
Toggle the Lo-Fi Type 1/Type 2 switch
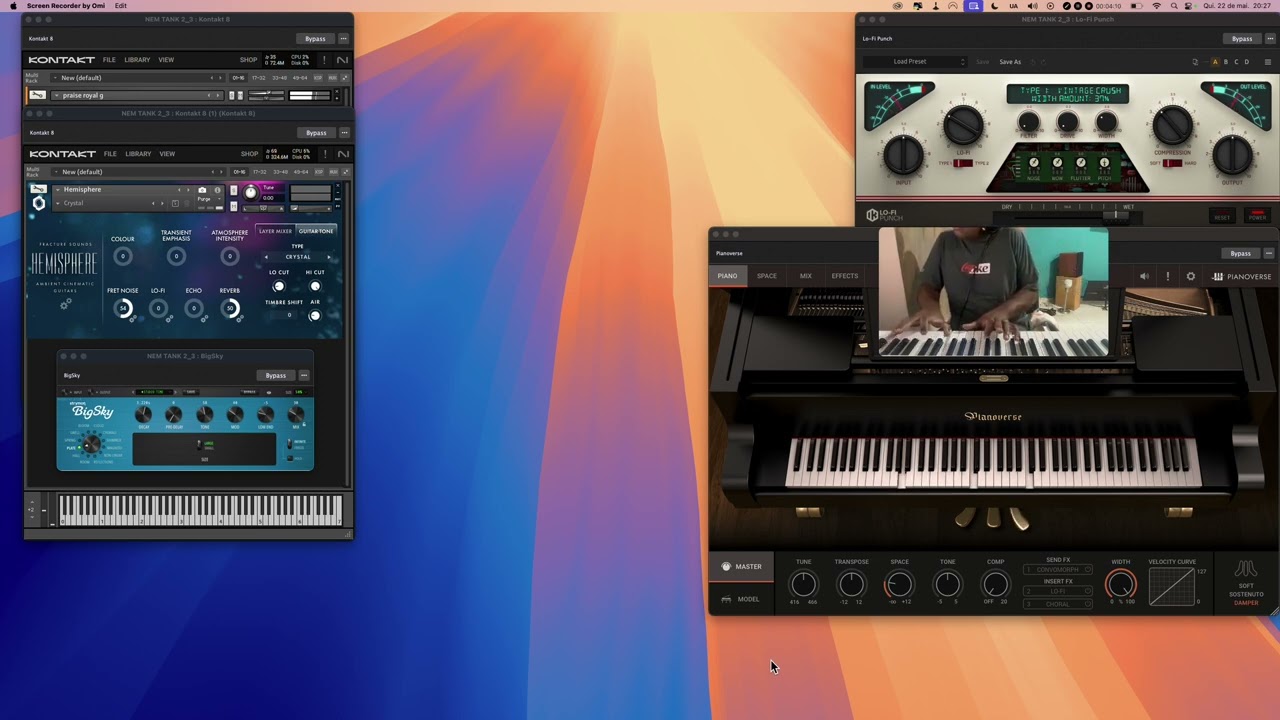(964, 163)
